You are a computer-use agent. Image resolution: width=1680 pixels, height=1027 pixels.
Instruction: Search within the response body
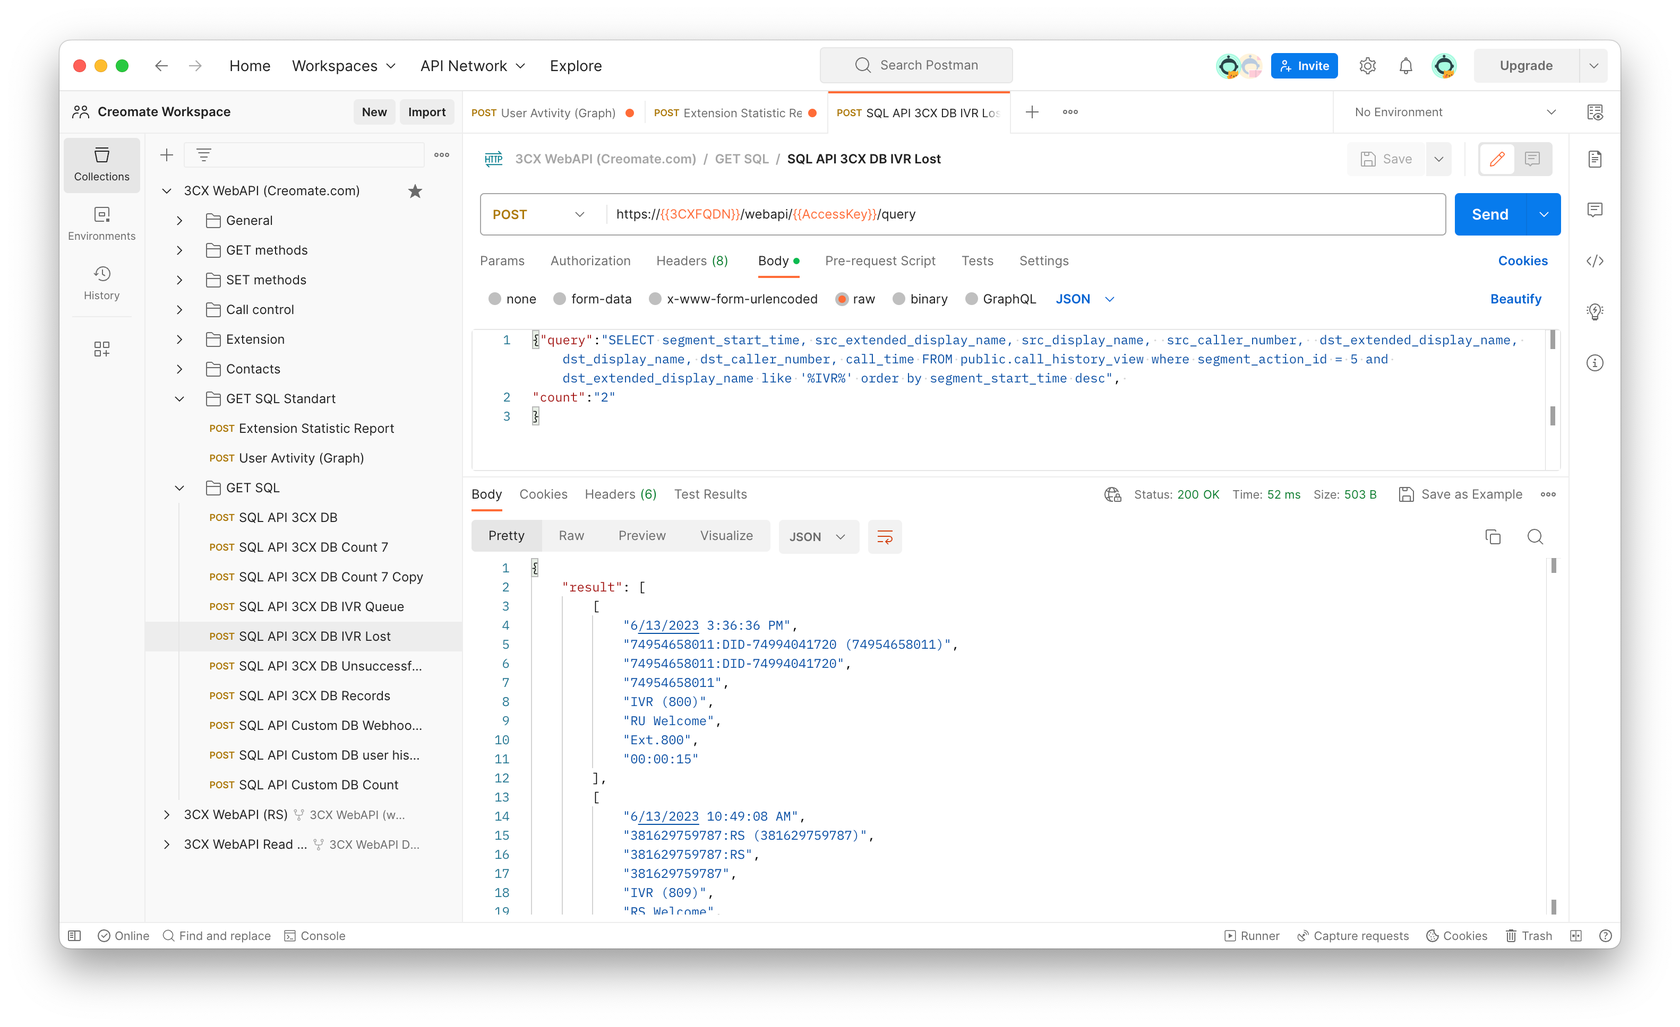click(1535, 536)
